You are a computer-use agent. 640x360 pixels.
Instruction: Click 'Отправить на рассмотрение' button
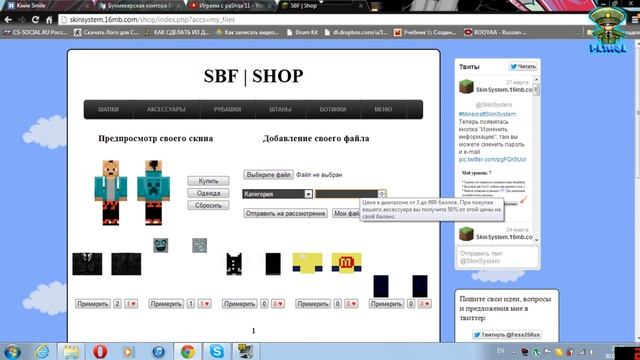[285, 213]
